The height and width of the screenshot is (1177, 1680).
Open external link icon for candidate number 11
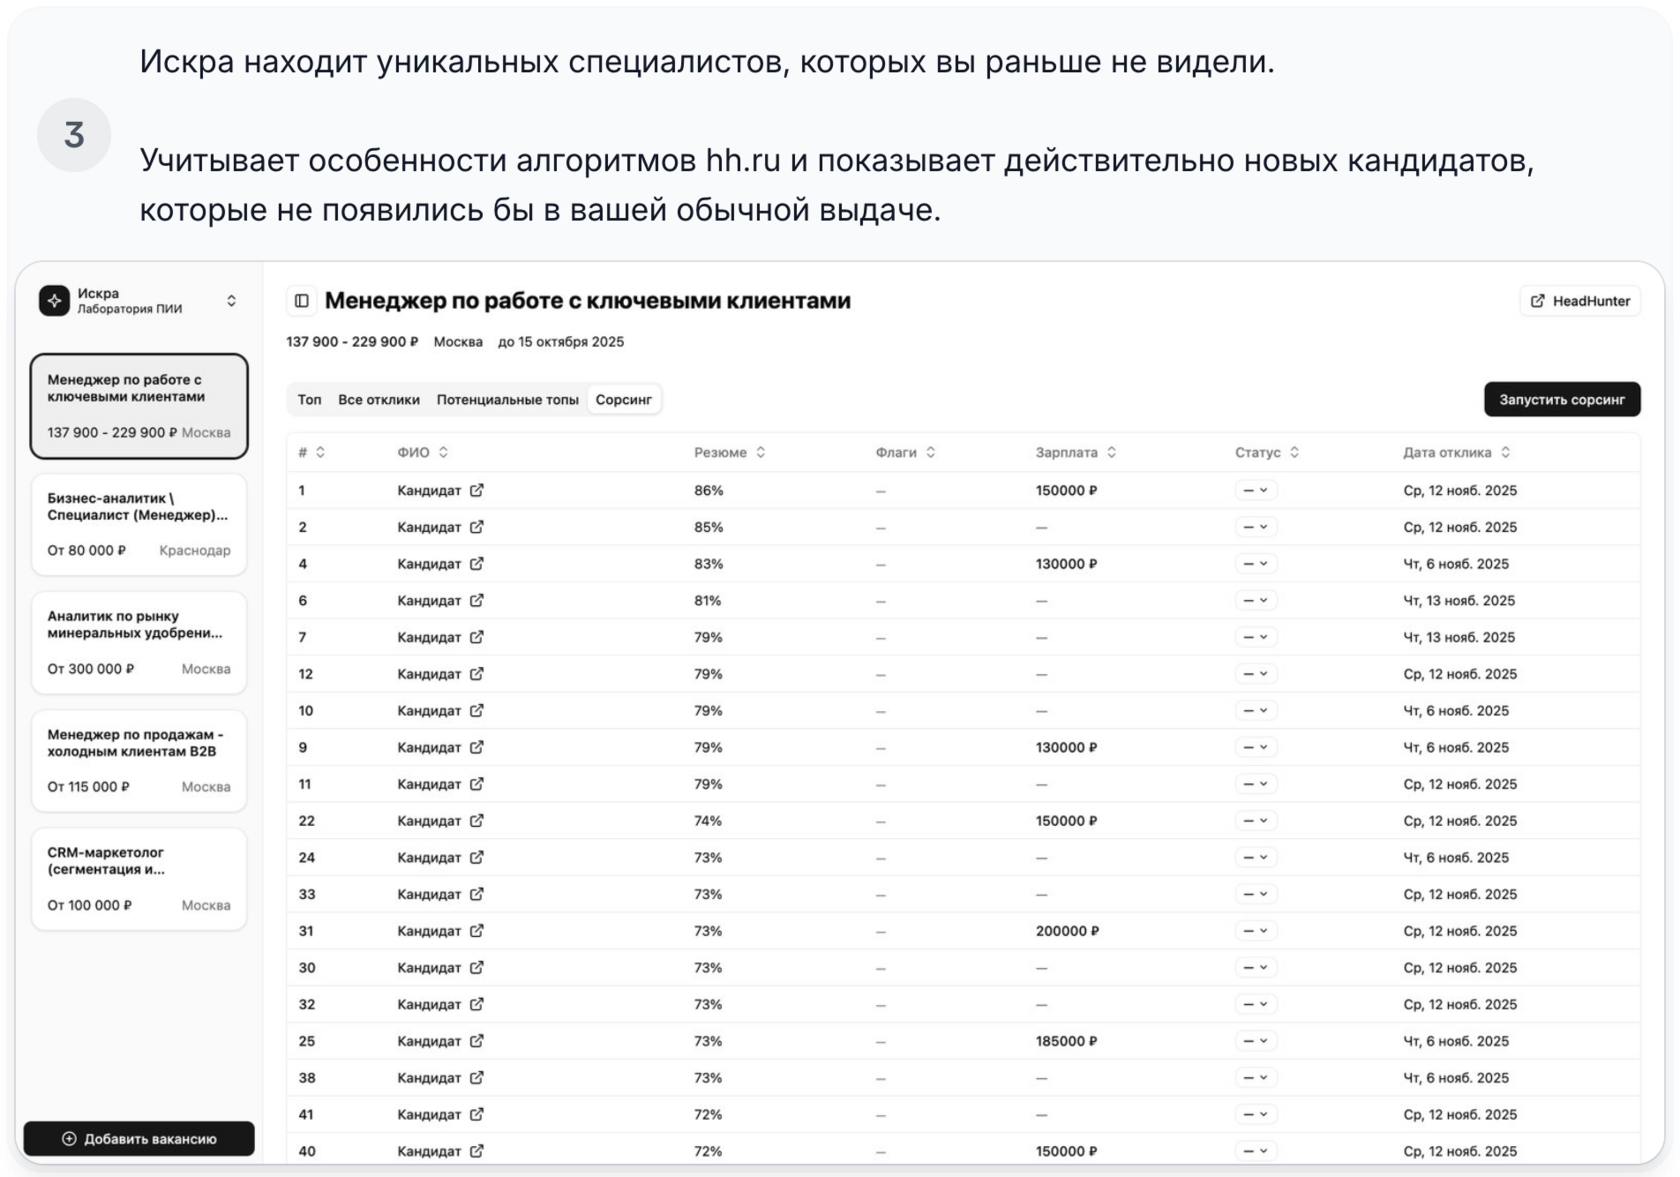pyautogui.click(x=477, y=784)
